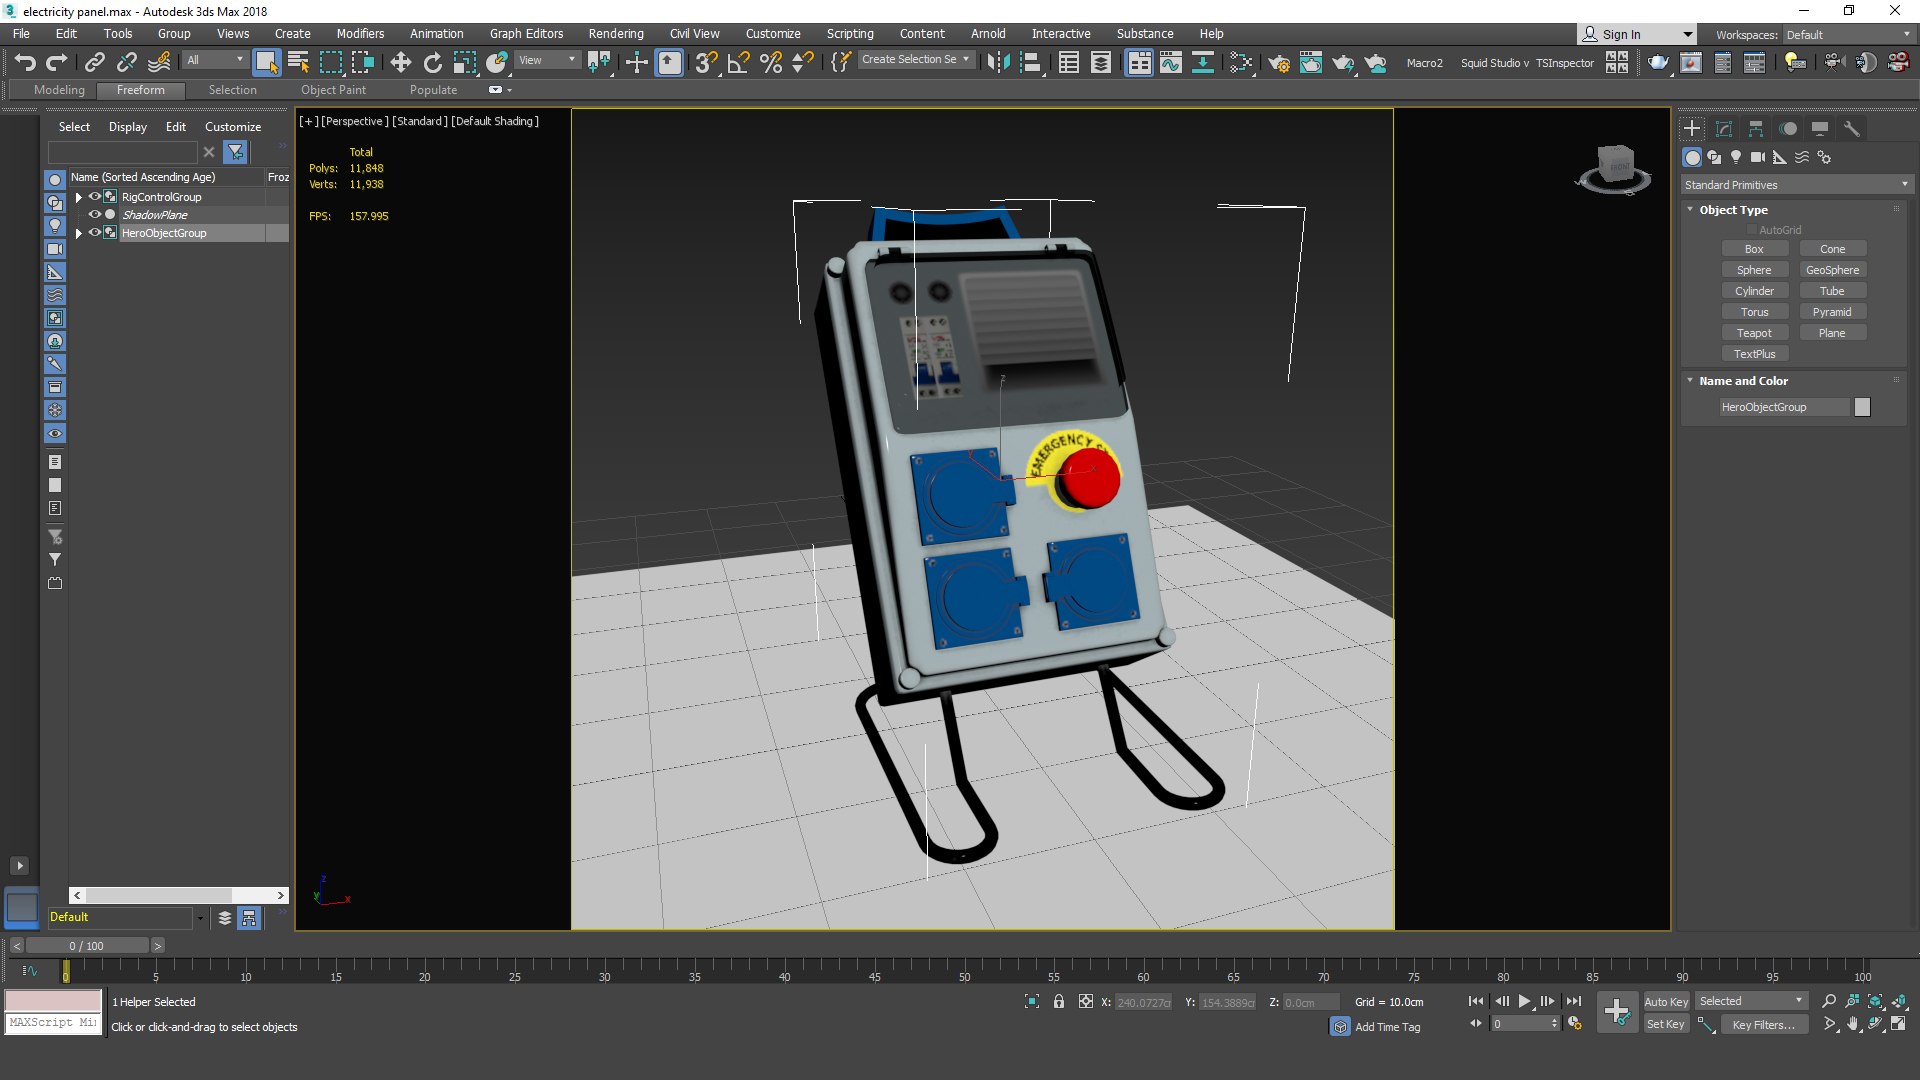Toggle Angle Snap icon

point(738,62)
